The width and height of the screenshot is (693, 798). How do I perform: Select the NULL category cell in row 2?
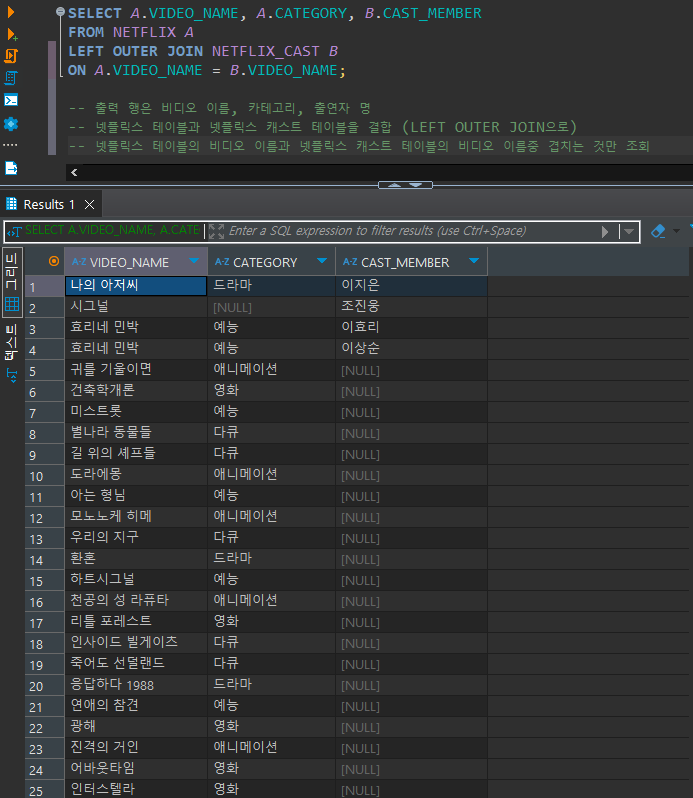(272, 307)
